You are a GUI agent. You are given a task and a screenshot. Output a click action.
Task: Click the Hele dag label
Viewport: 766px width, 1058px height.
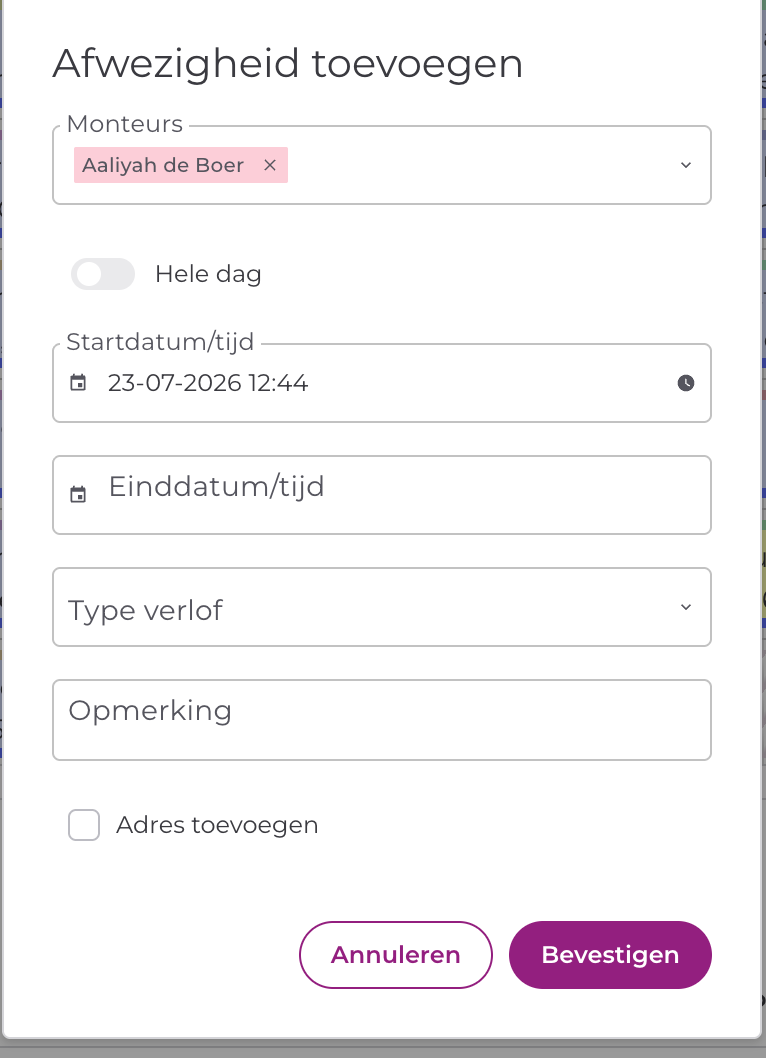coord(208,274)
